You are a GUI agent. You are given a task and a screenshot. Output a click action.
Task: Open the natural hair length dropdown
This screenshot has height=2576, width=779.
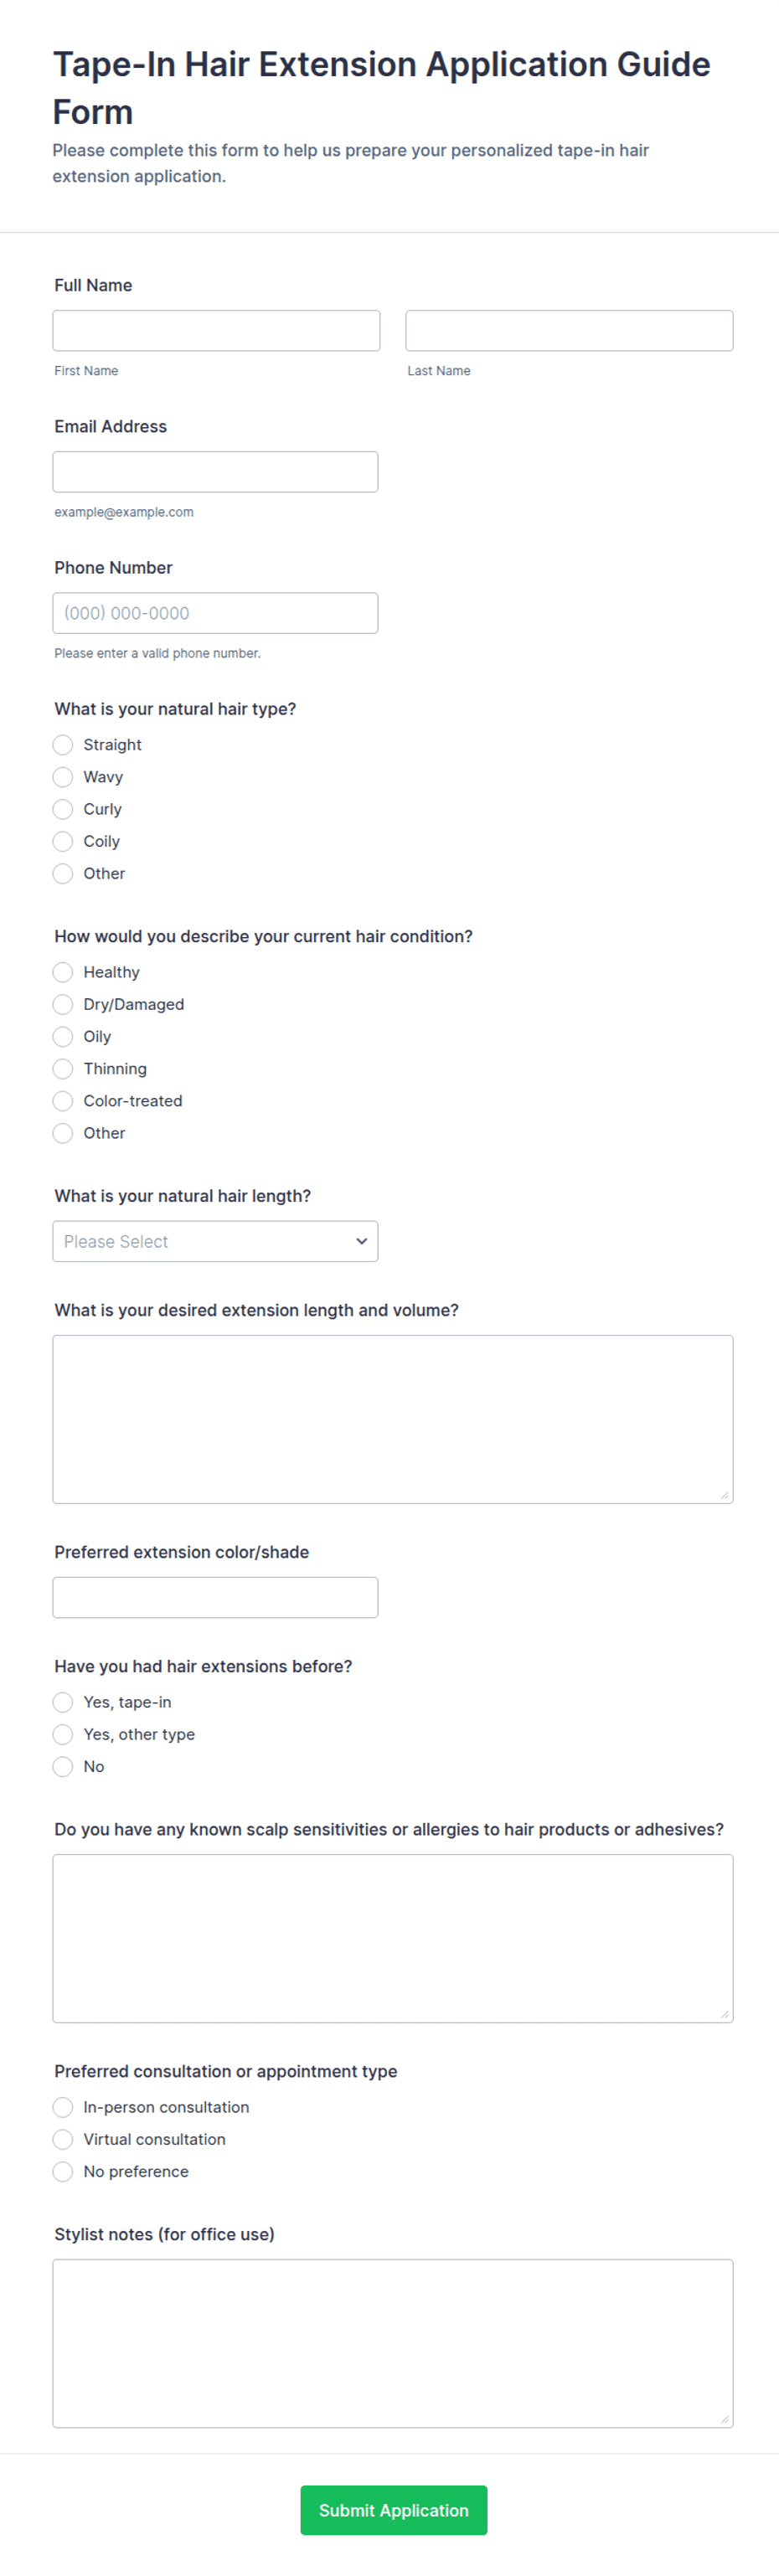coord(215,1240)
